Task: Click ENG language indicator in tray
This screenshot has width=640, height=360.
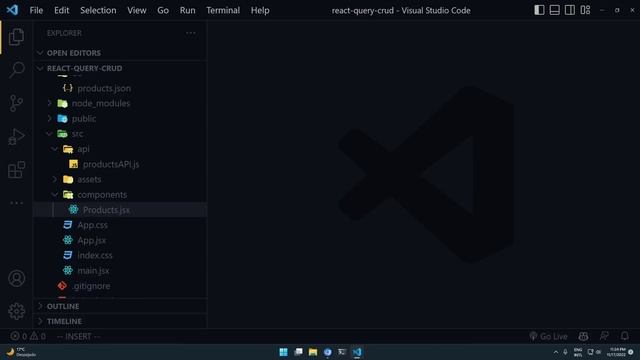Action: (x=578, y=352)
